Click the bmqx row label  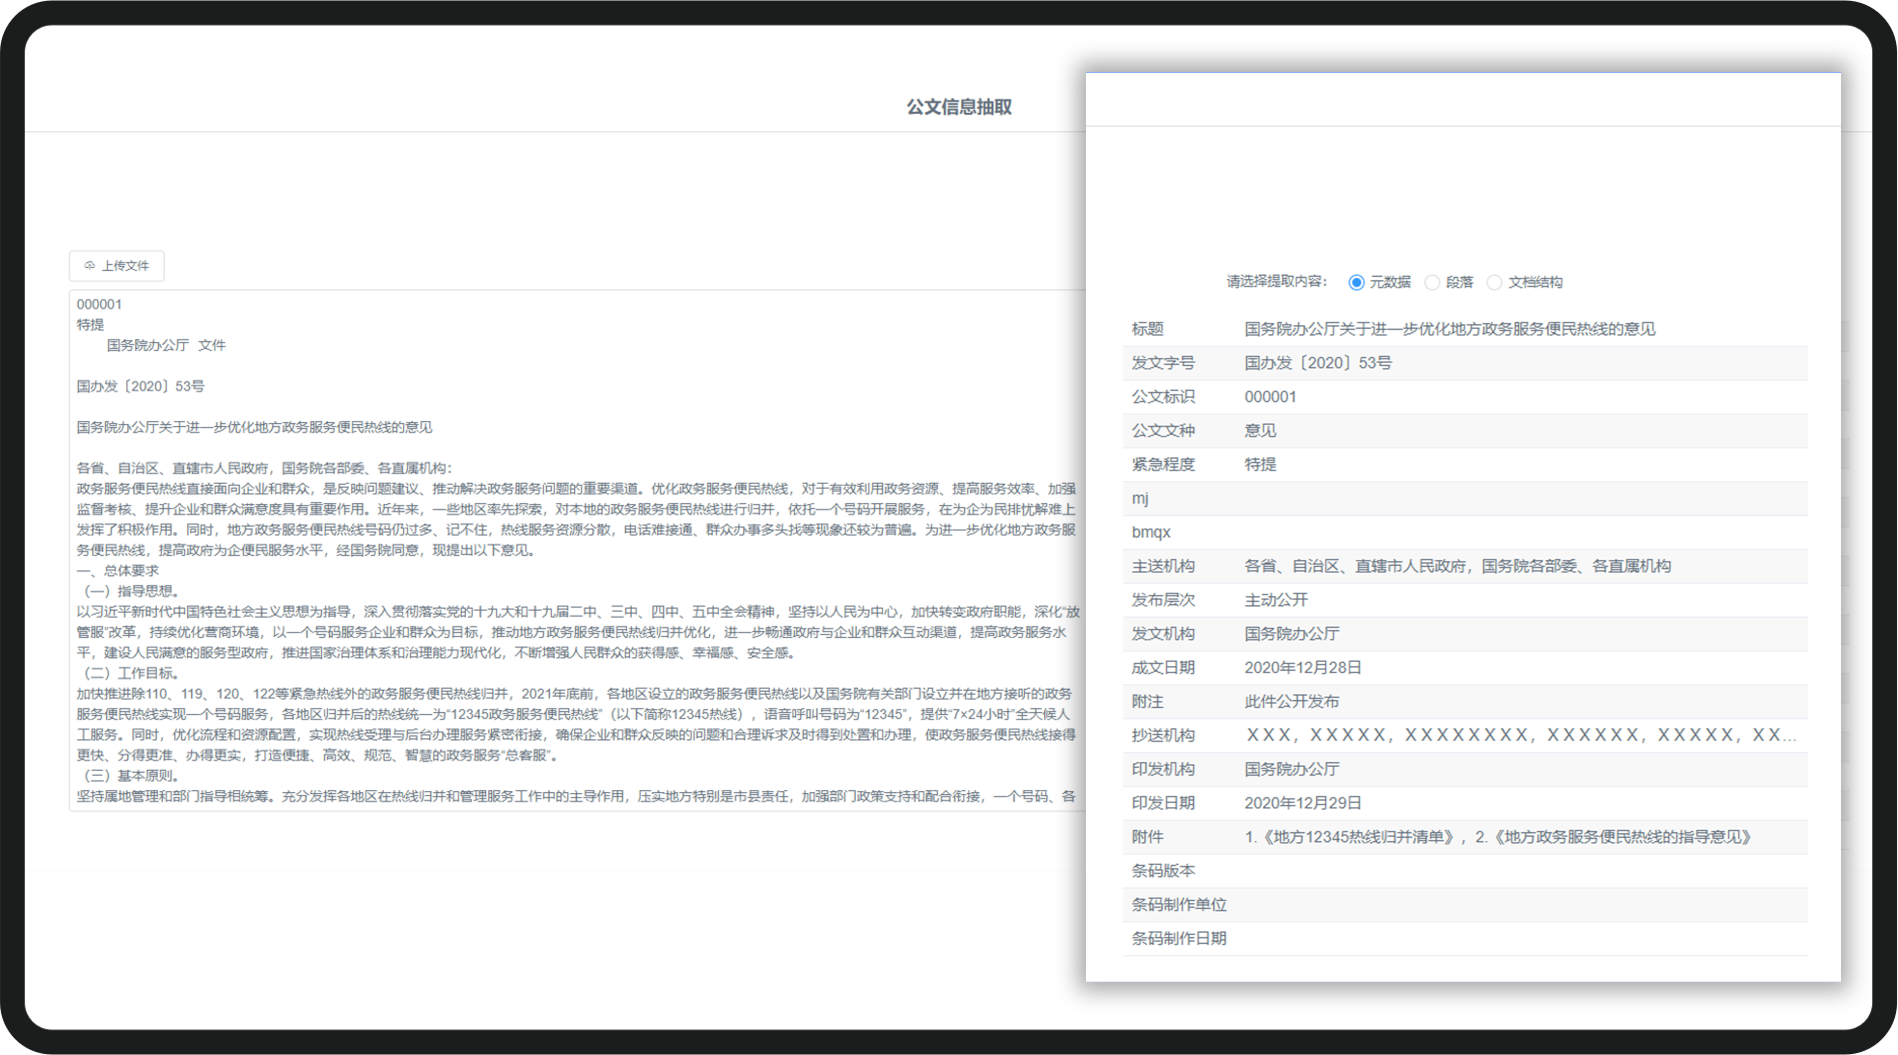[x=1151, y=533]
